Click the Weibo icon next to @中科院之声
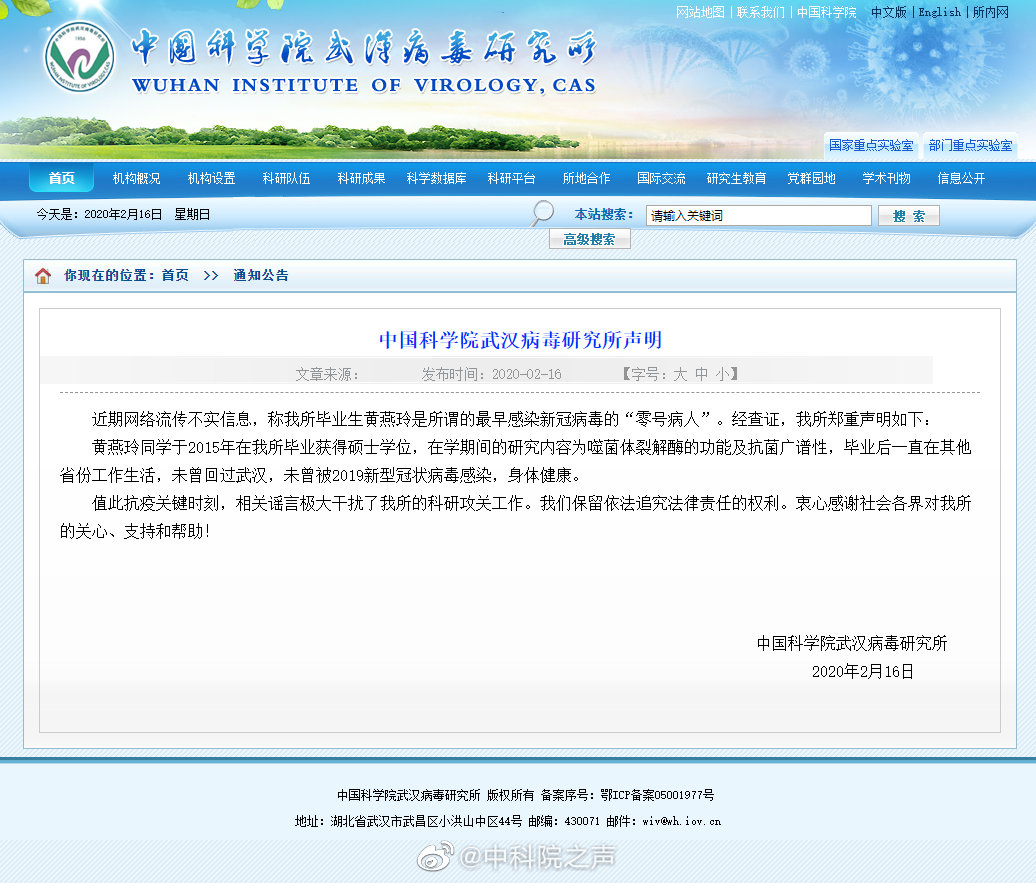The height and width of the screenshot is (883, 1036). pyautogui.click(x=432, y=857)
